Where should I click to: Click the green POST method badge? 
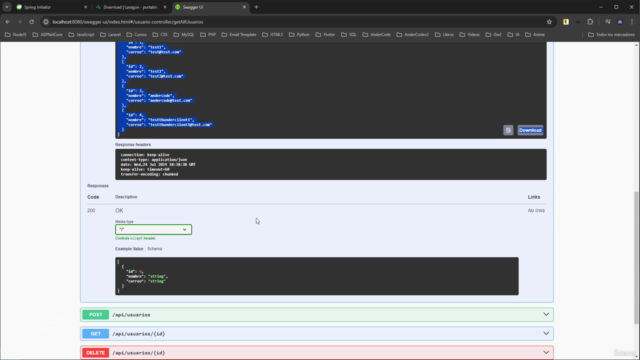96,315
